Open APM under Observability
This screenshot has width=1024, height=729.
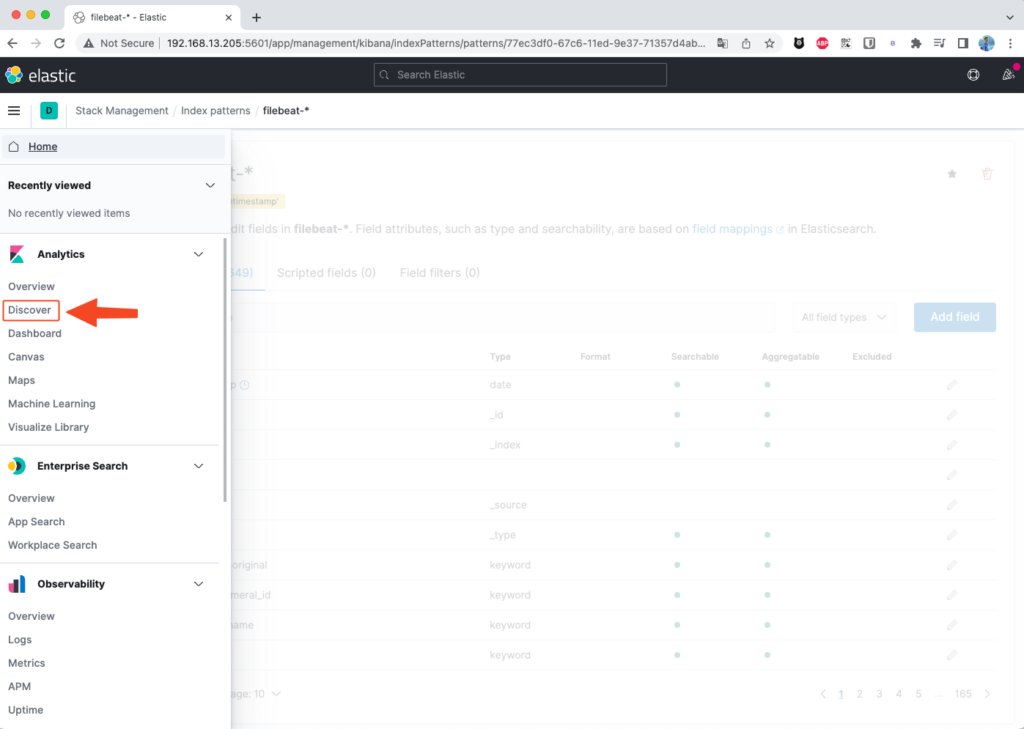coord(19,687)
